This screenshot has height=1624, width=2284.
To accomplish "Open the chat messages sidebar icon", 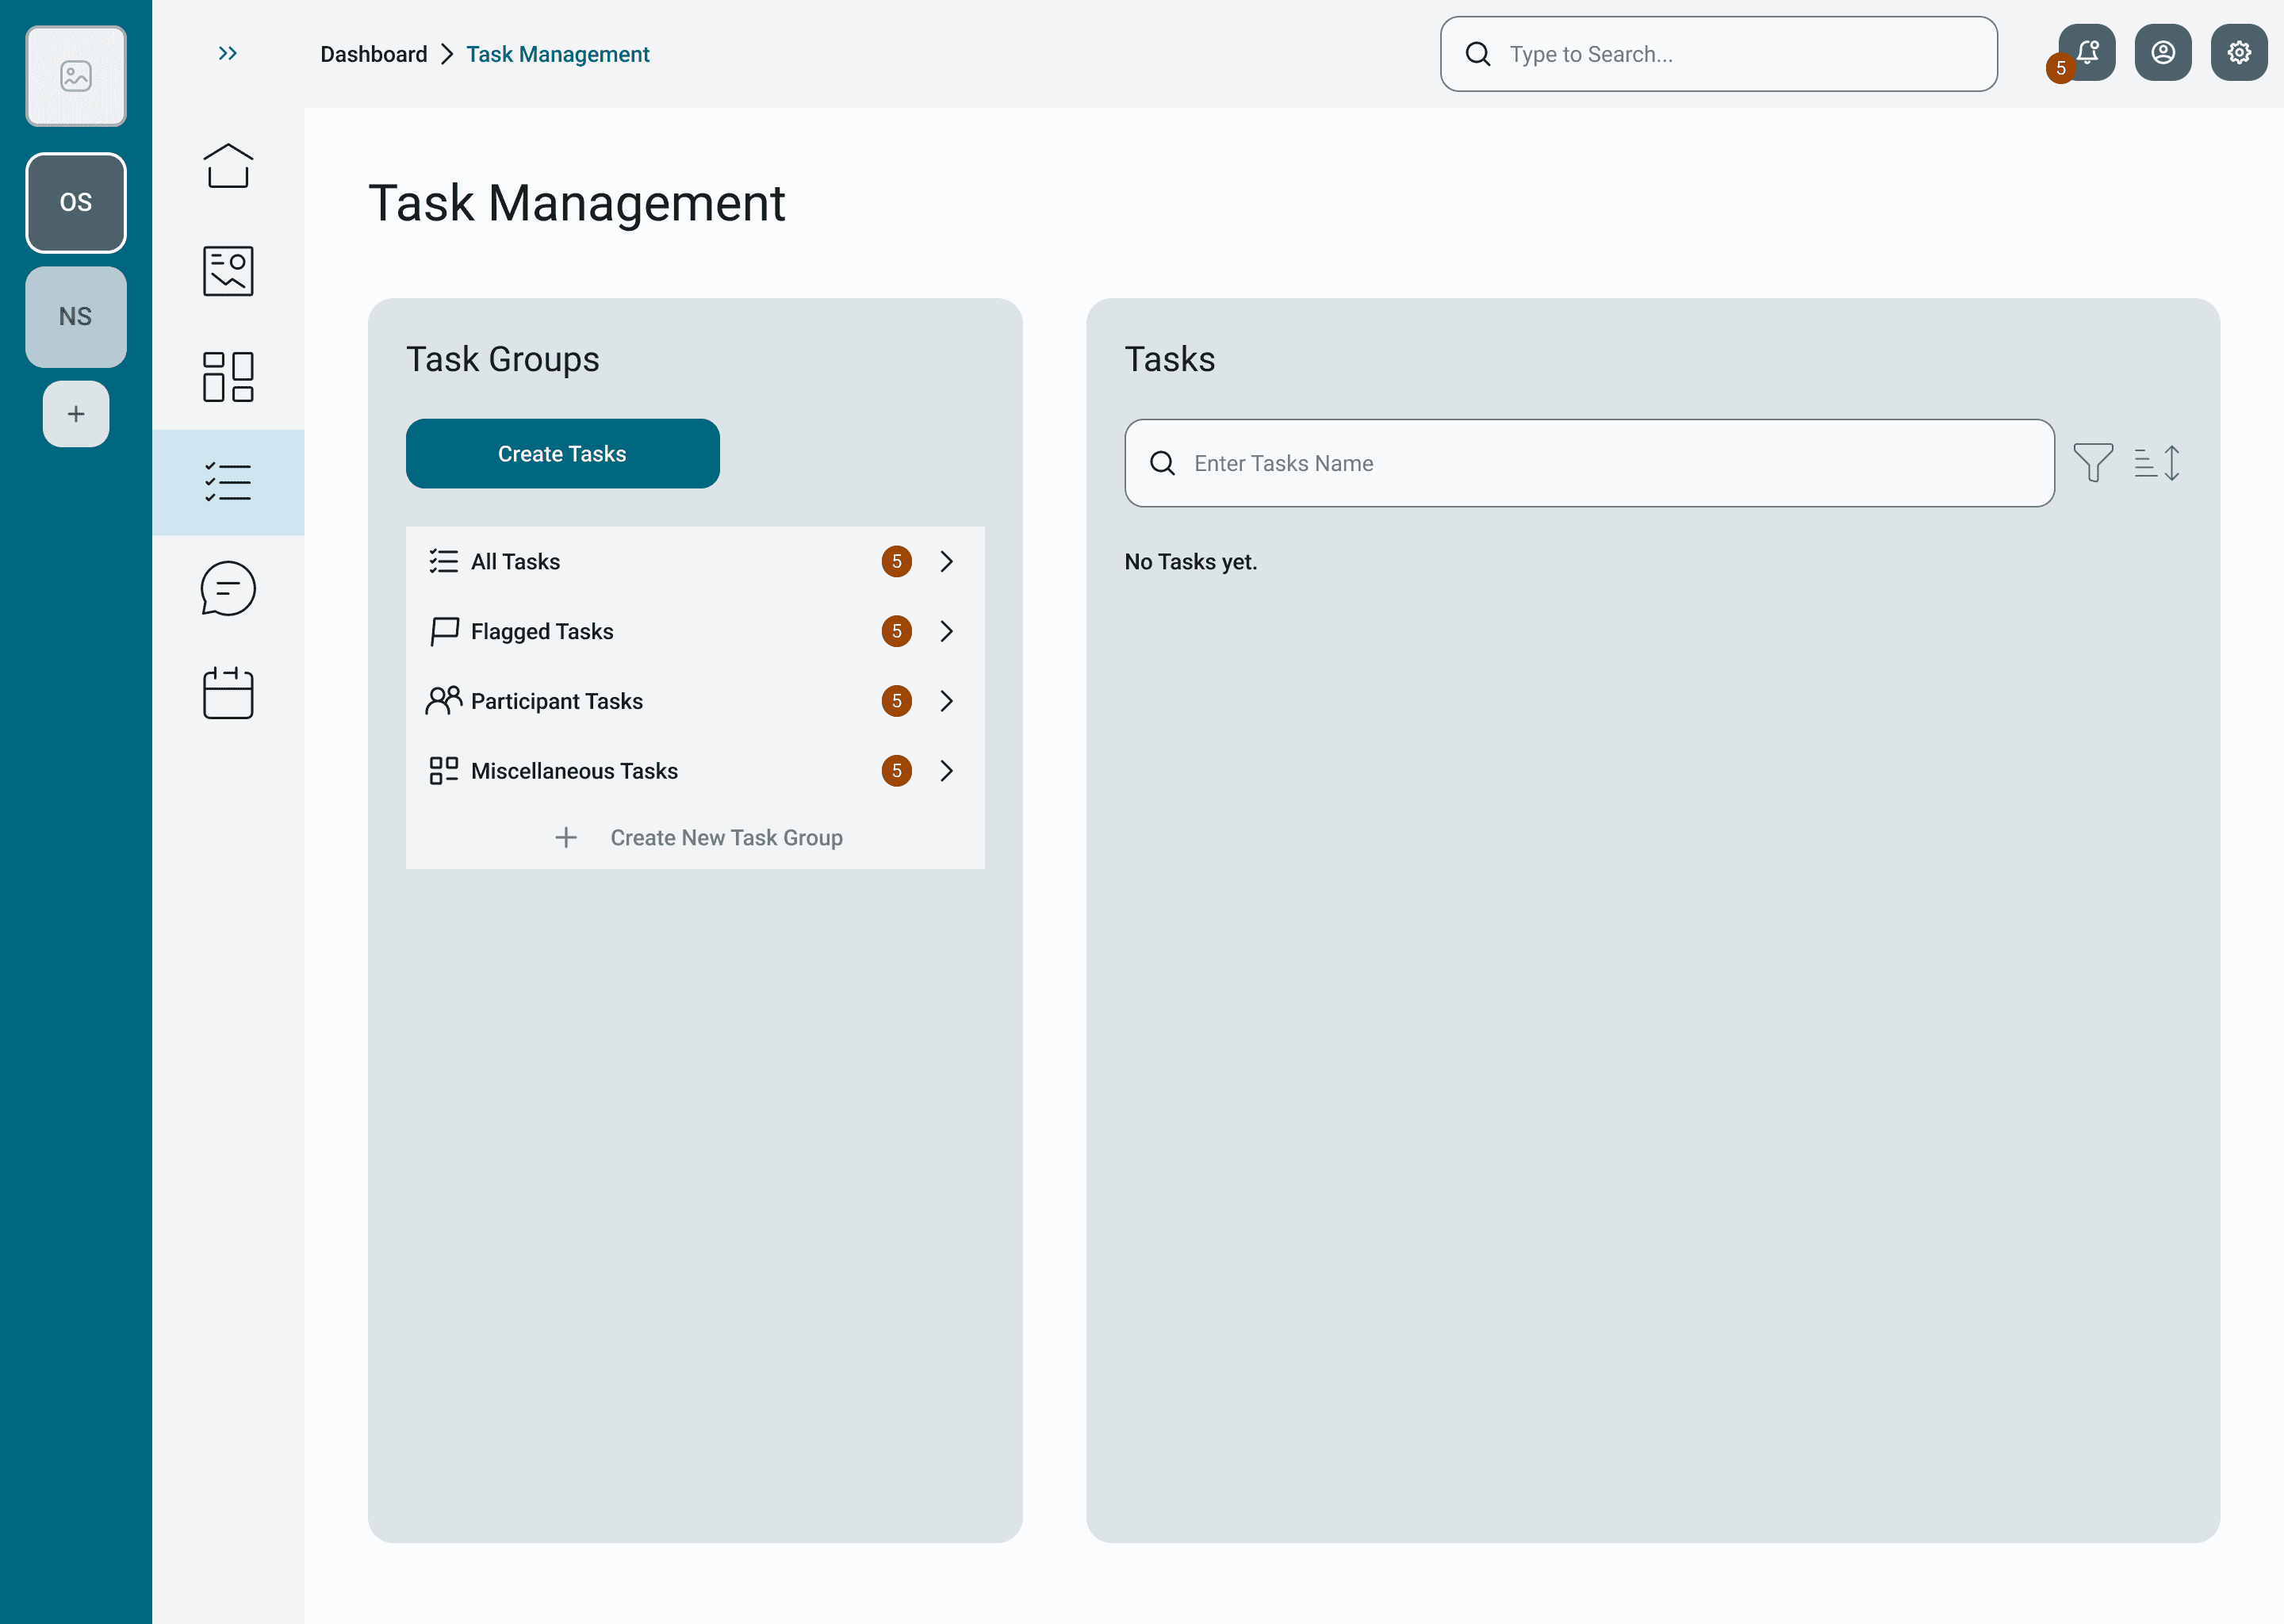I will 228,588.
